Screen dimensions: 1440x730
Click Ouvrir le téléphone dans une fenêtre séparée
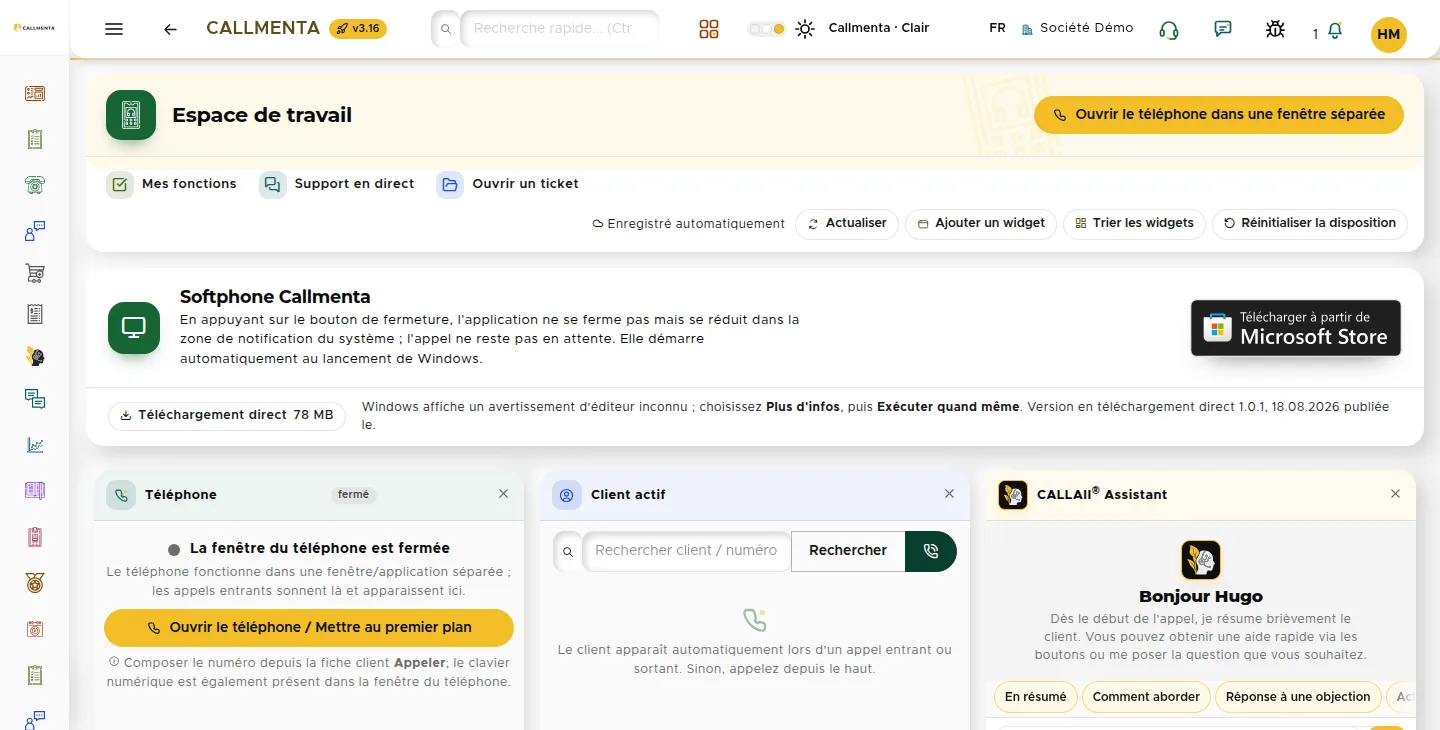1219,115
